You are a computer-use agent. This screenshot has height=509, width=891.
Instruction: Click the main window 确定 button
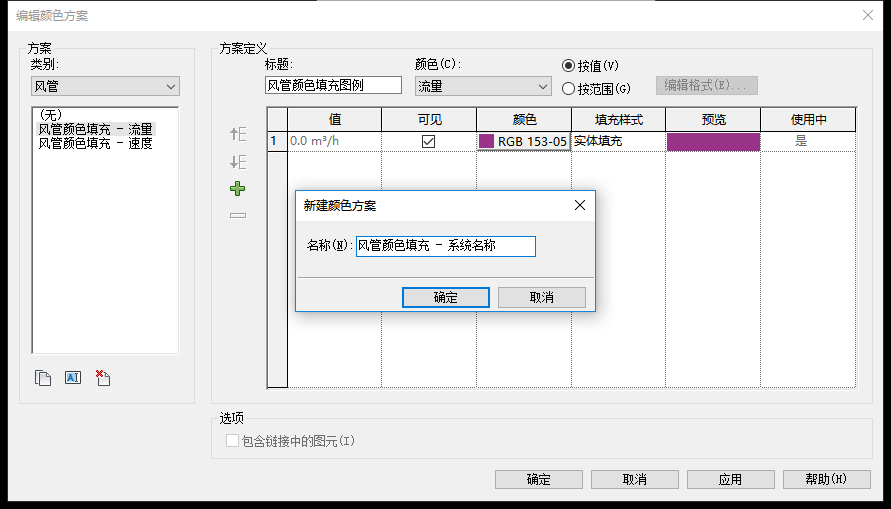(539, 479)
